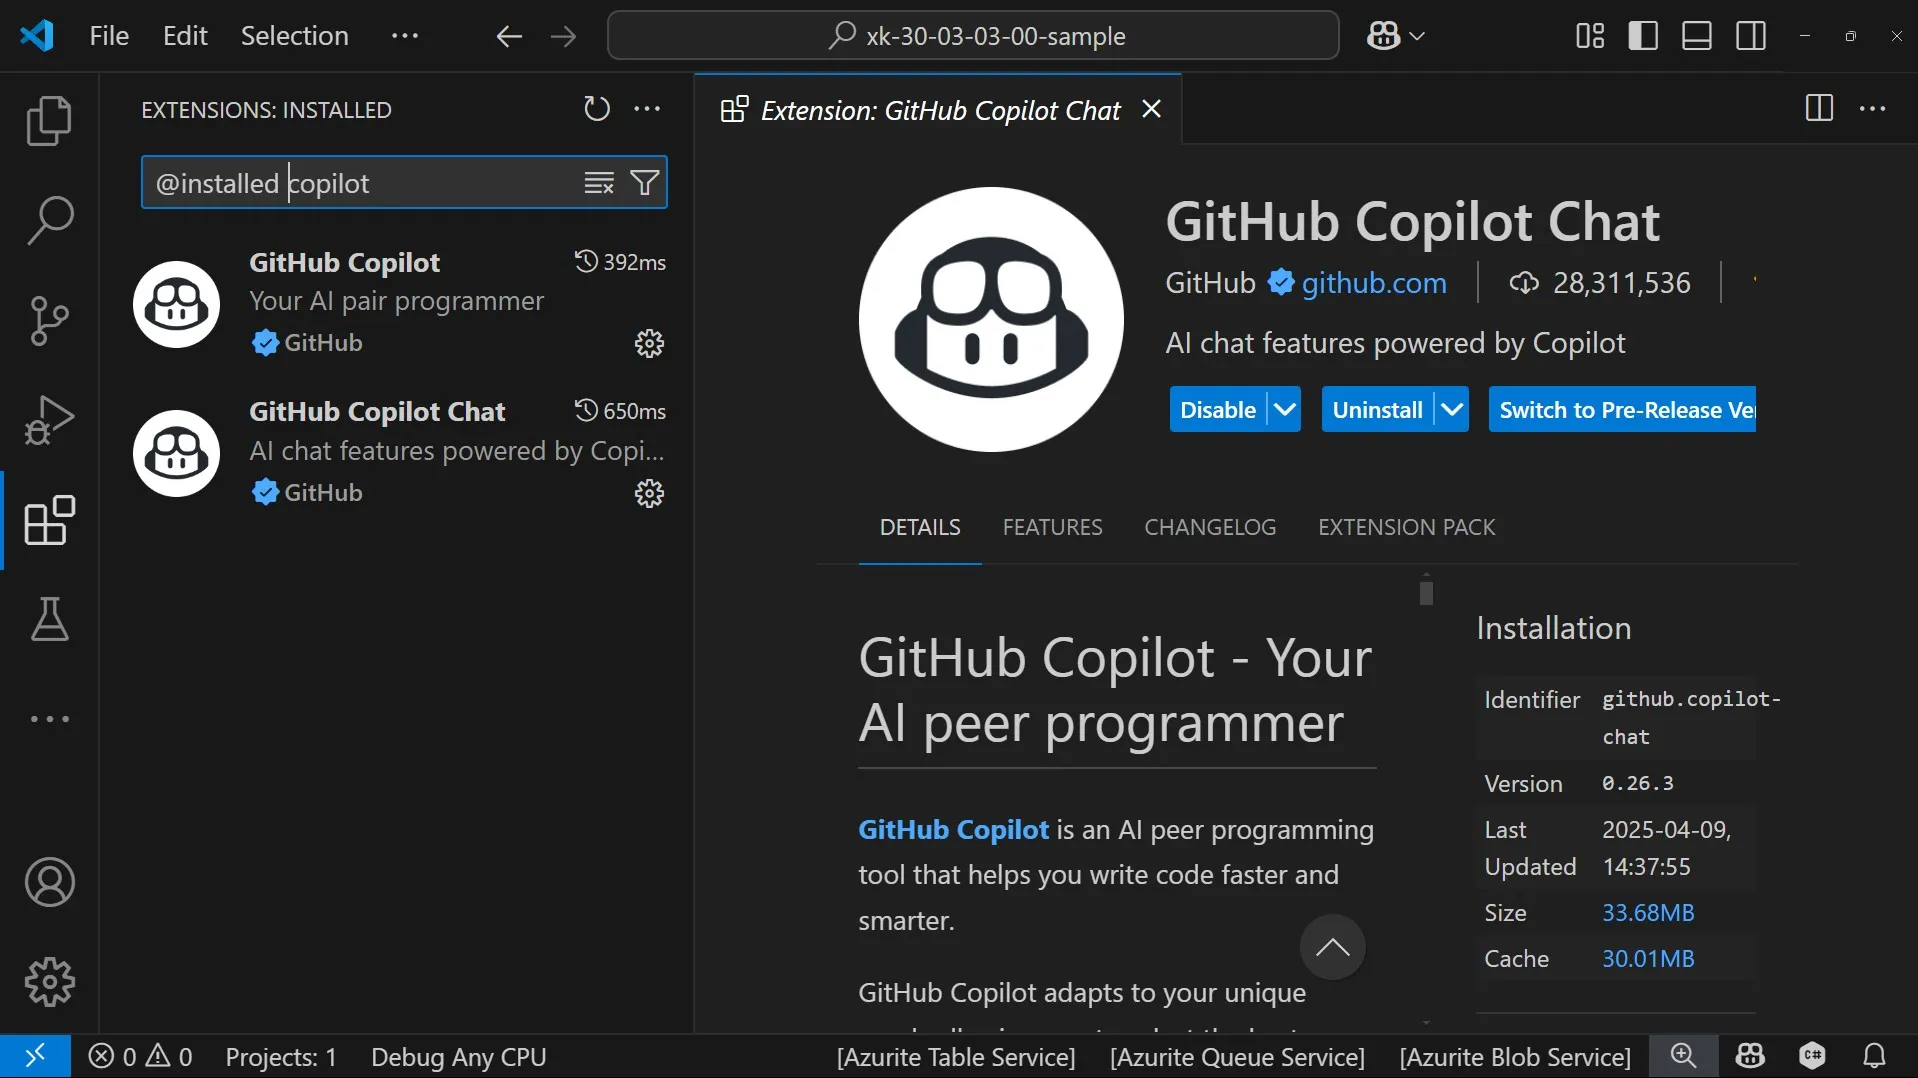The height and width of the screenshot is (1078, 1918).
Task: Click the C# status bar icon
Action: [x=1812, y=1056]
